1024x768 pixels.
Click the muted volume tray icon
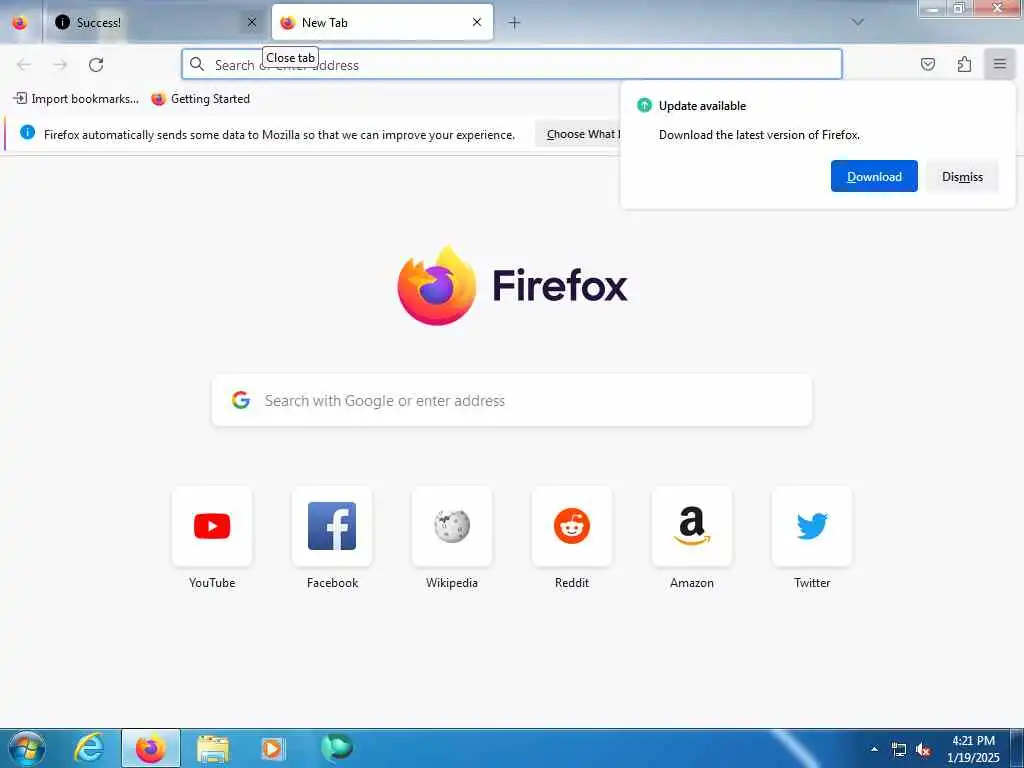coord(923,750)
